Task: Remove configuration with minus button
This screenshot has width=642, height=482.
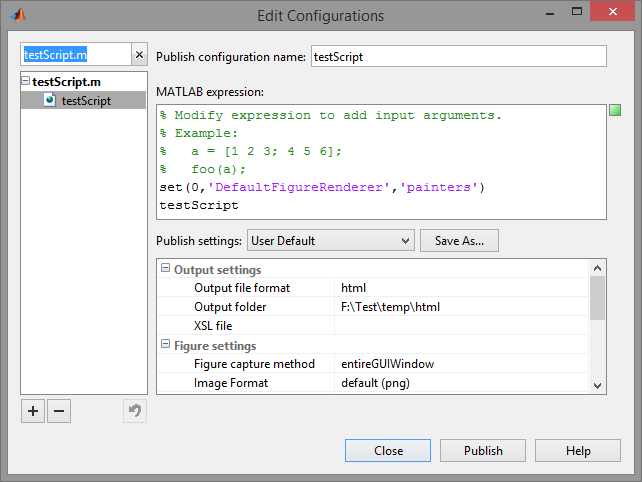Action: (x=59, y=411)
